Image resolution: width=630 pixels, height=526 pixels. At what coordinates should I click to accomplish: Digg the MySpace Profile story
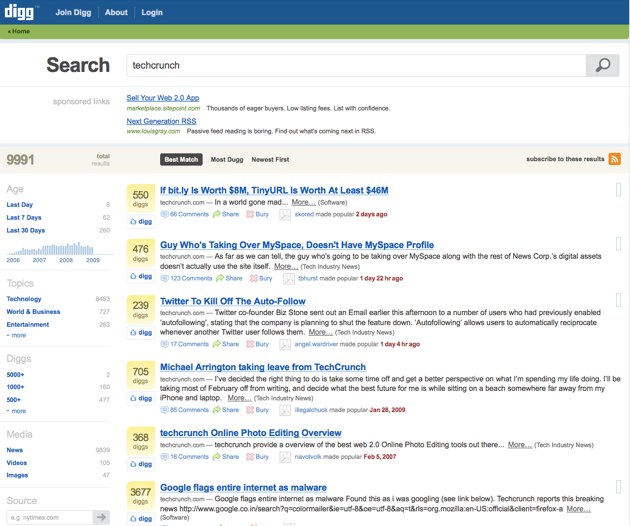coord(141,276)
